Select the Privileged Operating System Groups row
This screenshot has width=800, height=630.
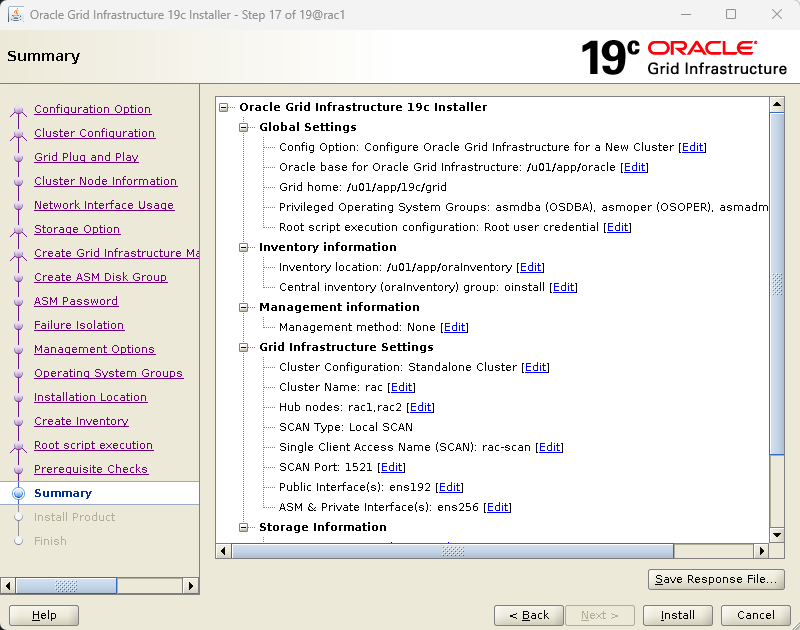tap(523, 207)
